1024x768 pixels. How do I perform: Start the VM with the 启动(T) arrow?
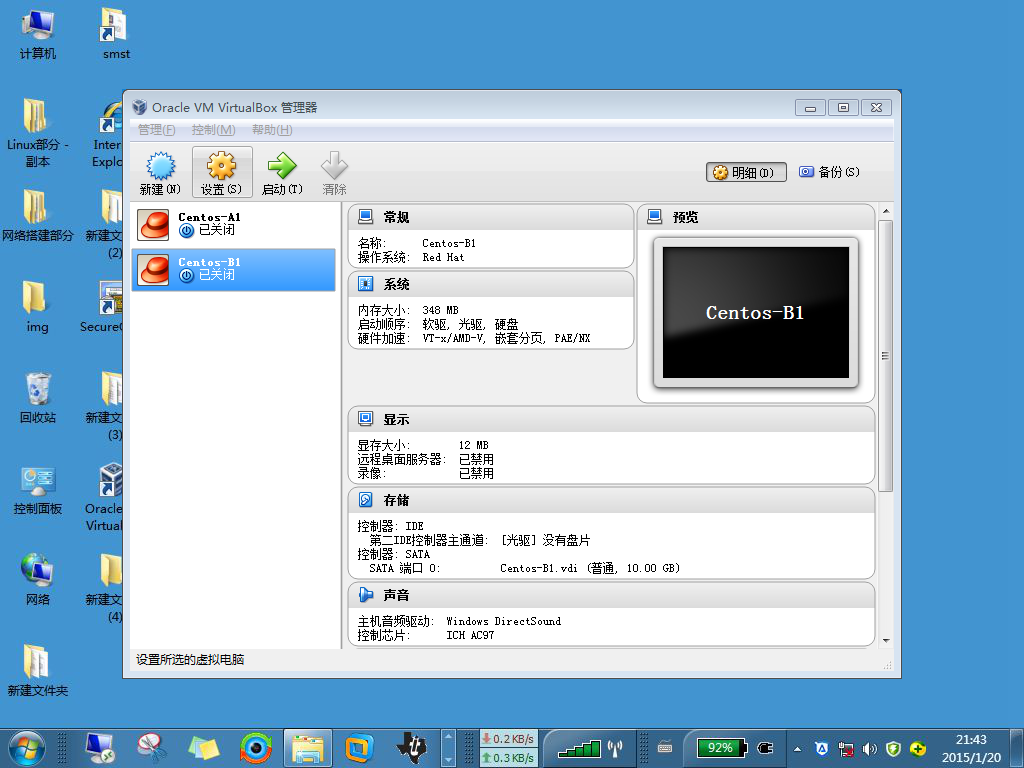(x=282, y=172)
